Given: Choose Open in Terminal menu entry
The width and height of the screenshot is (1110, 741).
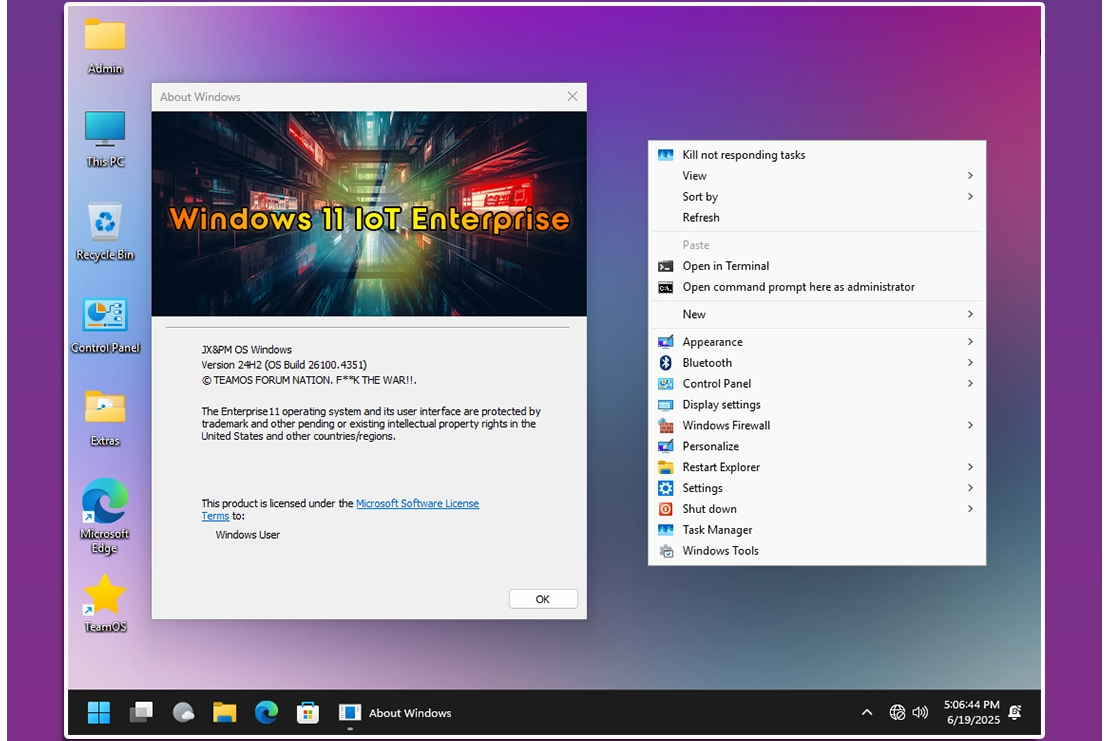Looking at the screenshot, I should (x=817, y=266).
